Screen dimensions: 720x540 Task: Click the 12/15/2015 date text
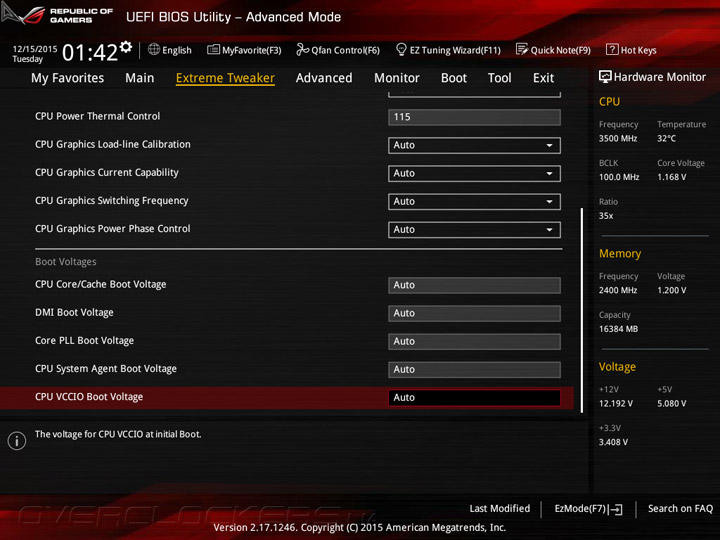point(35,49)
